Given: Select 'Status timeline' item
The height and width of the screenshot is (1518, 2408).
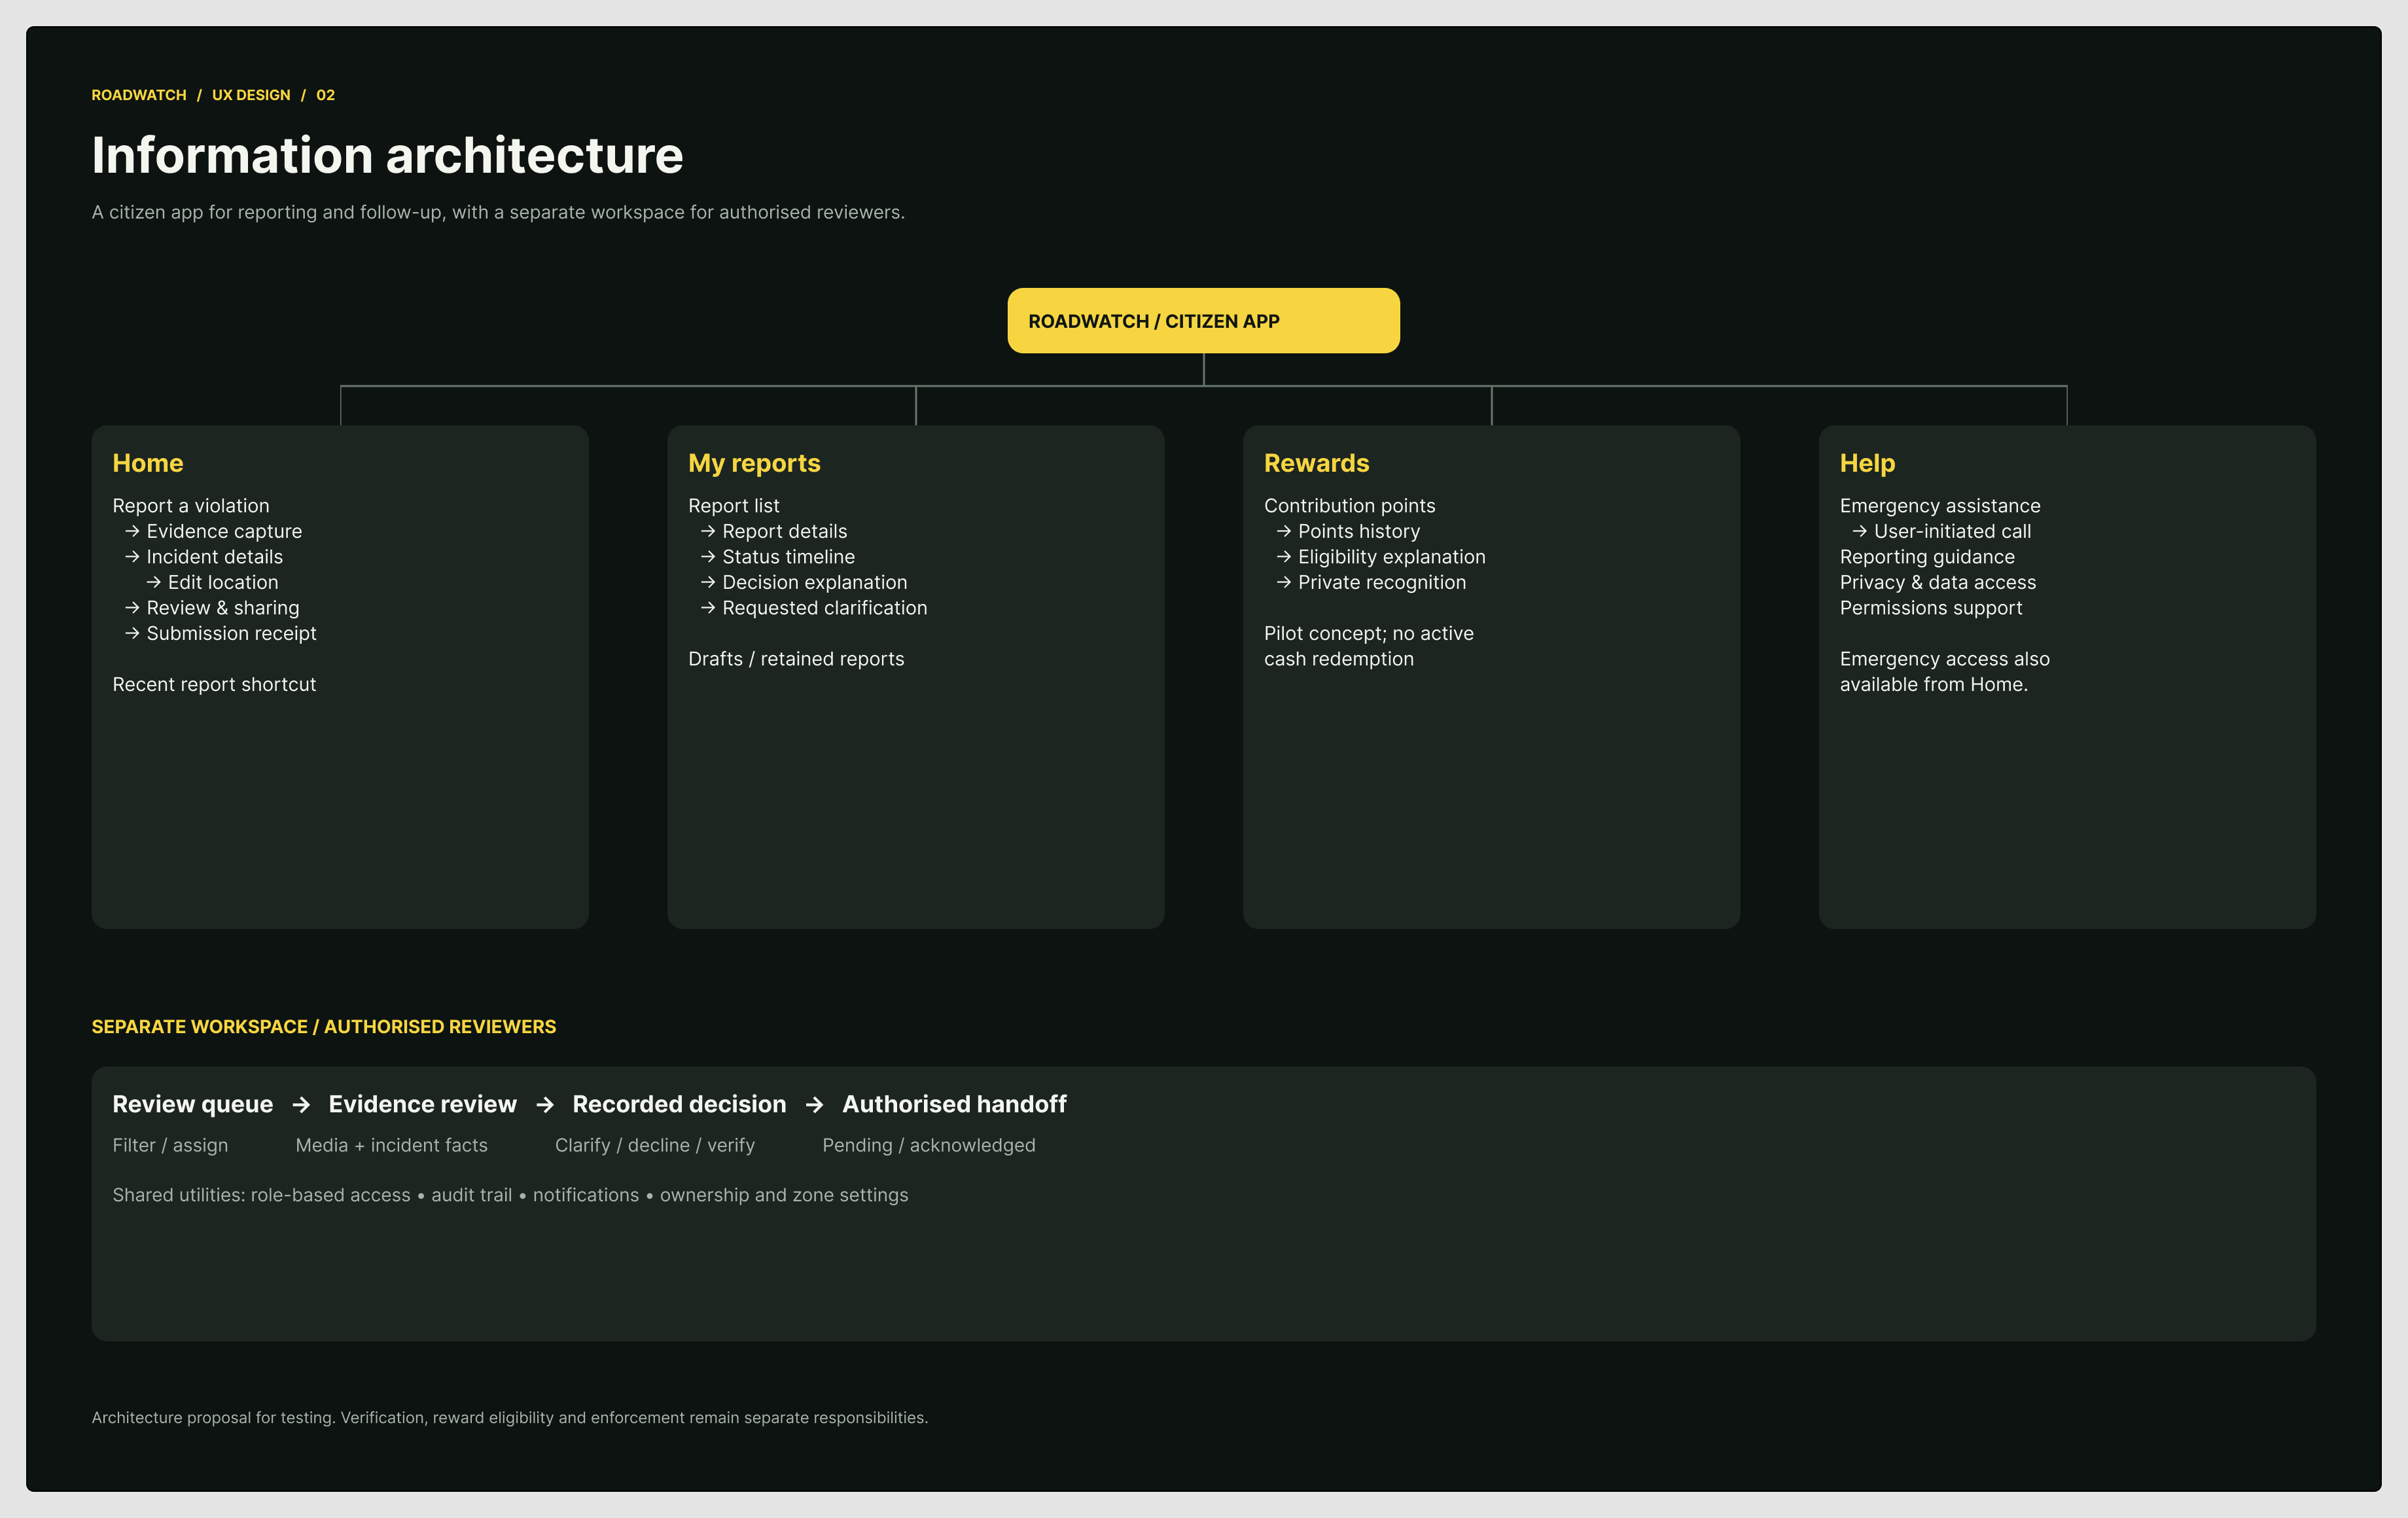Looking at the screenshot, I should click(789, 557).
